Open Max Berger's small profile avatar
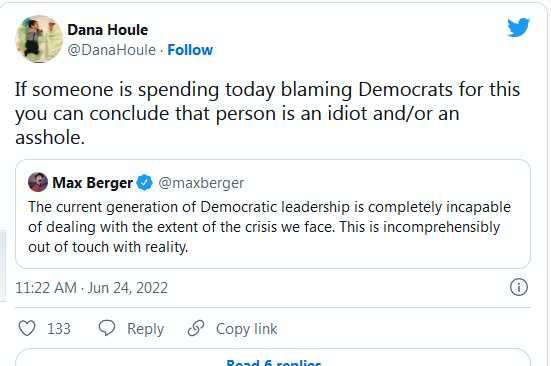 point(38,182)
